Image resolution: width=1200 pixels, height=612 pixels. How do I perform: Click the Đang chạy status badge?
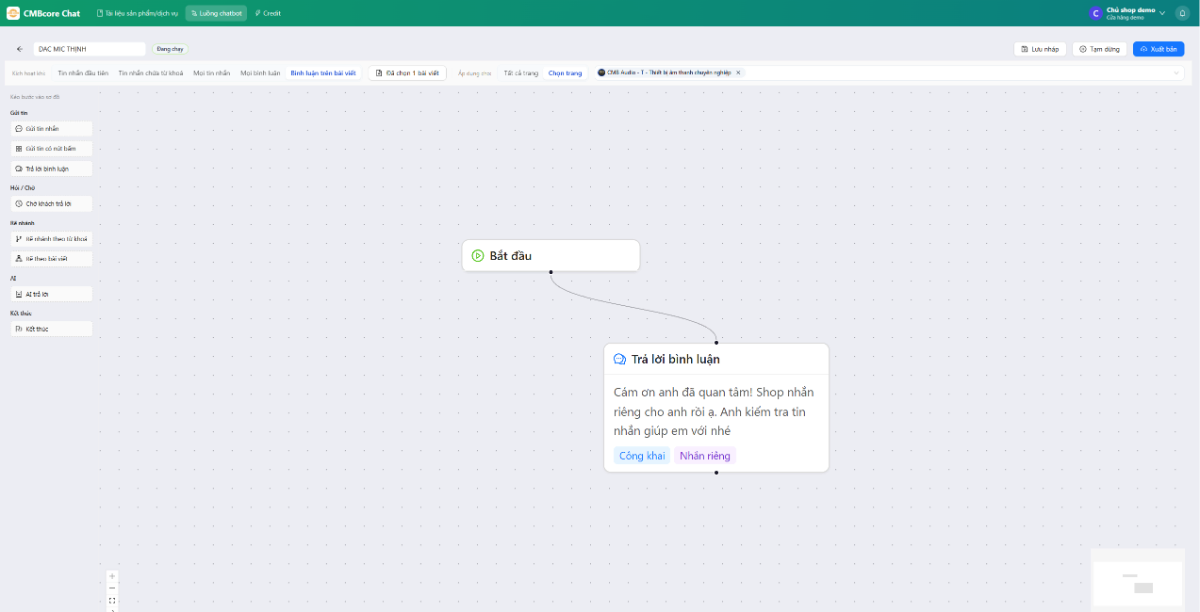coord(170,49)
